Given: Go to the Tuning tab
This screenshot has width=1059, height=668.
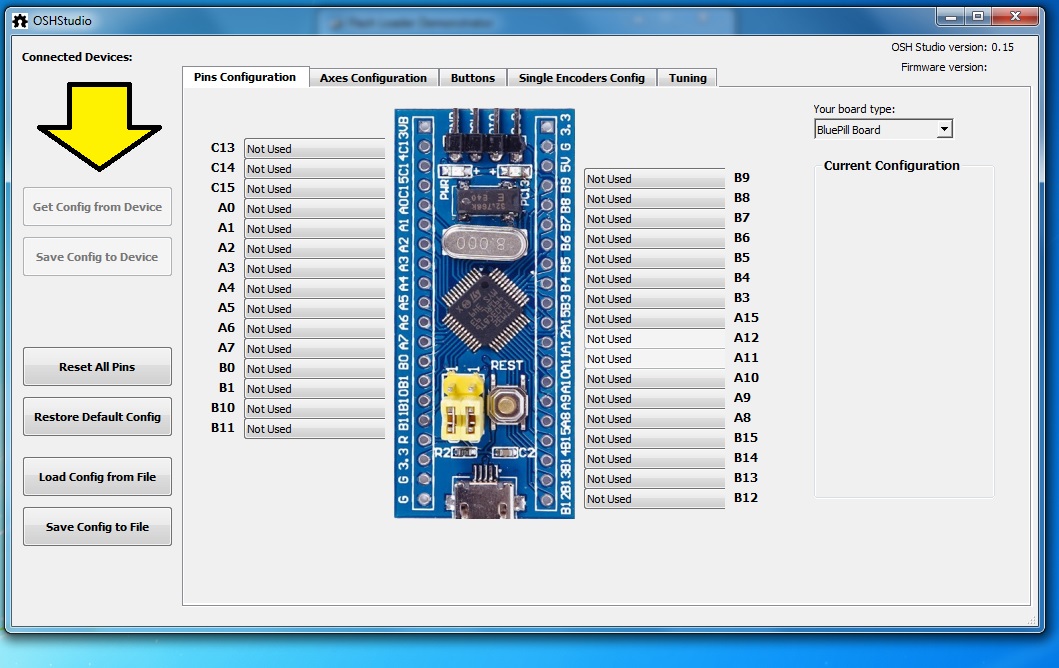Looking at the screenshot, I should 687,78.
